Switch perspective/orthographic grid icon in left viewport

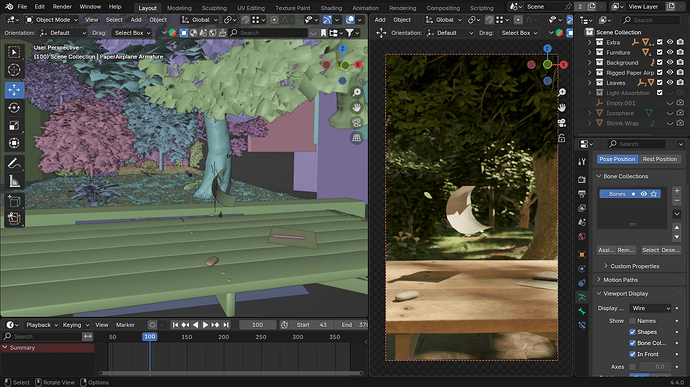coord(356,138)
